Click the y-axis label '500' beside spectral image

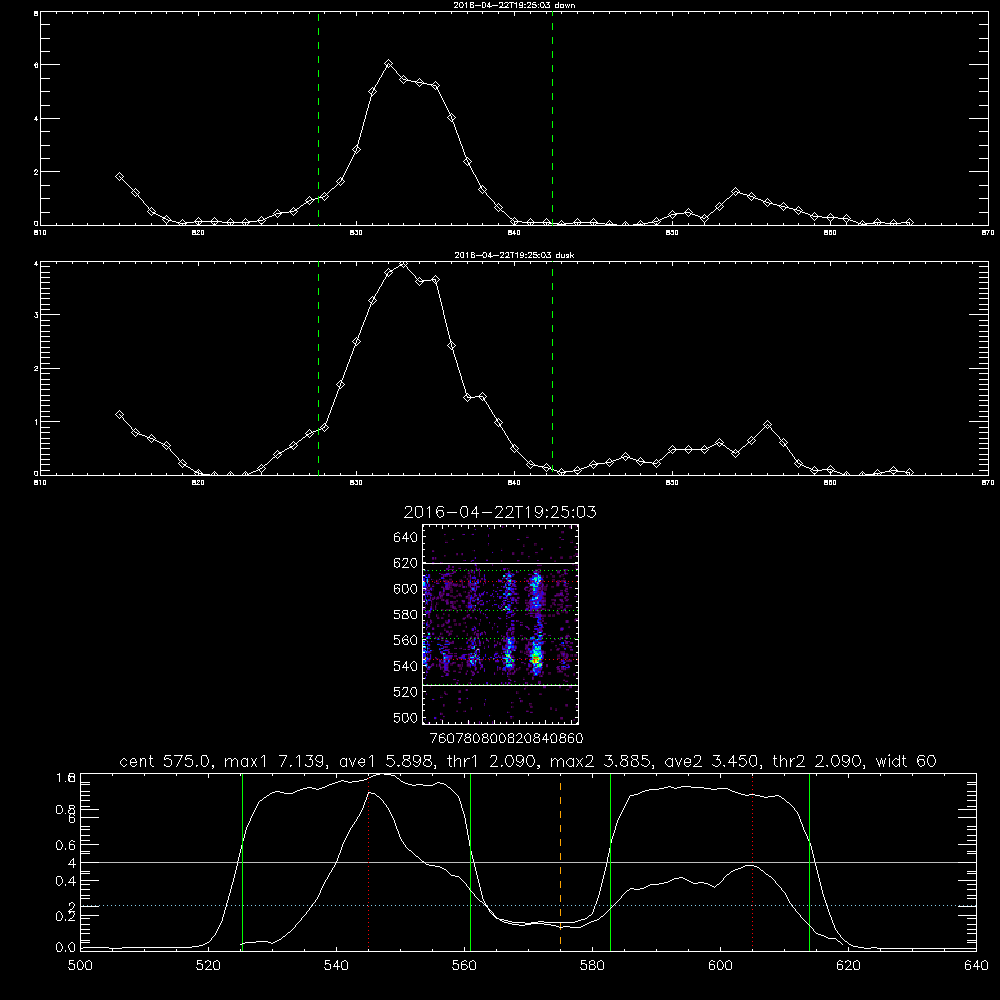[405, 717]
